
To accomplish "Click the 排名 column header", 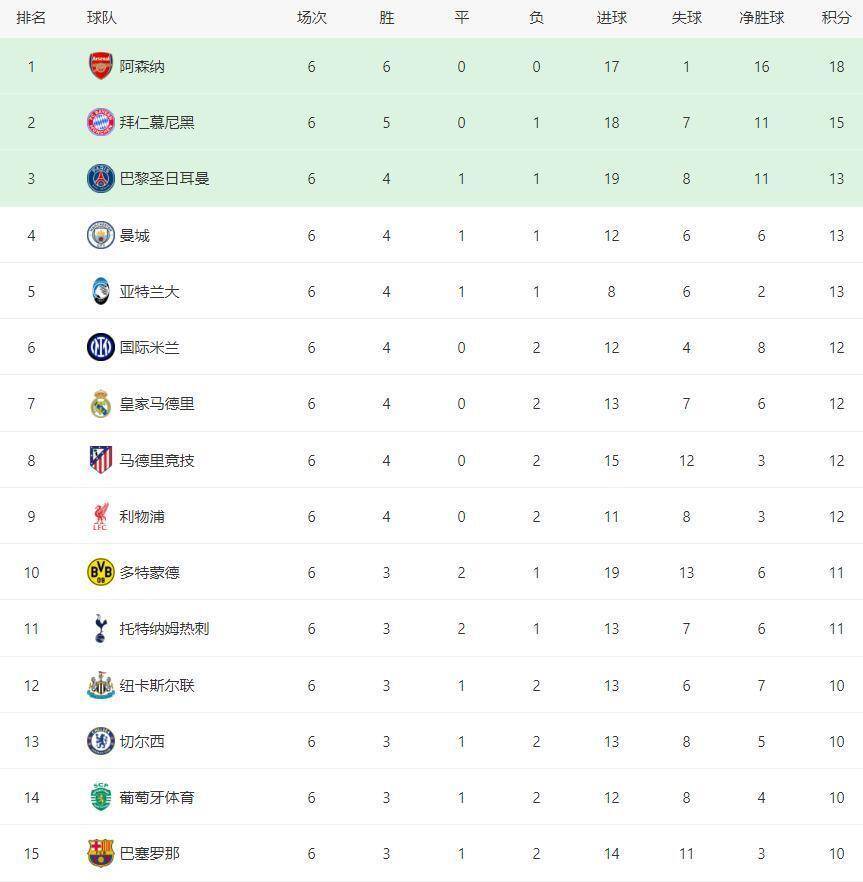I will [x=31, y=18].
